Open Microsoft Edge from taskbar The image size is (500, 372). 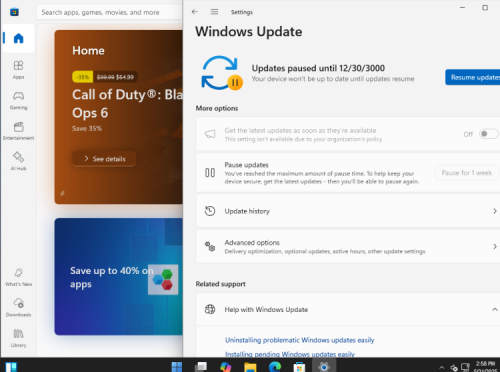(275, 367)
